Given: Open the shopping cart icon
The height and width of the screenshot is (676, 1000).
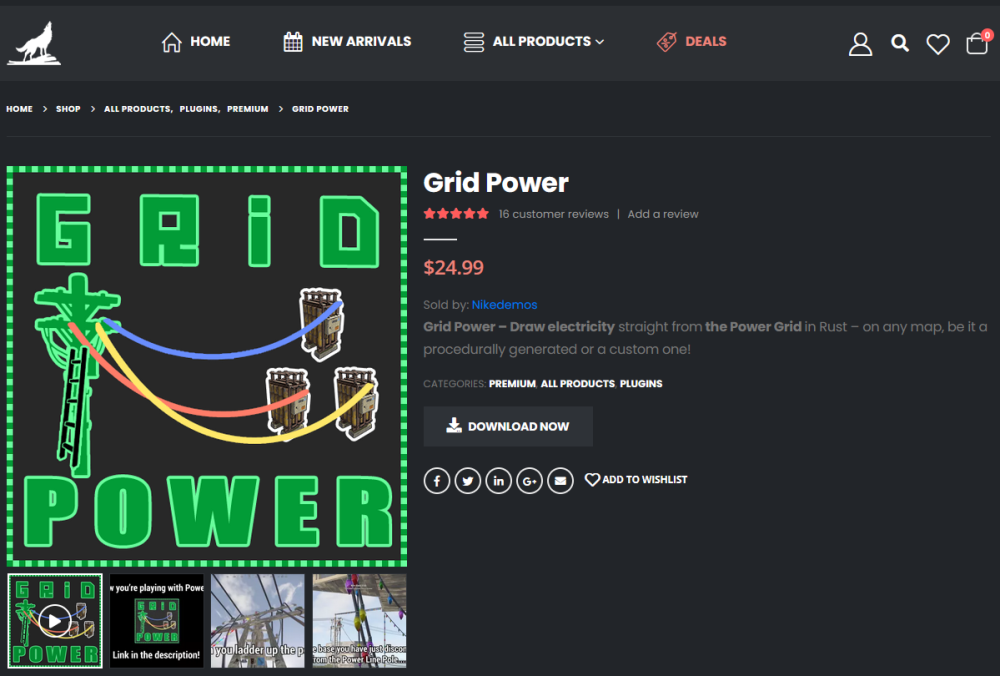Looking at the screenshot, I should pos(977,44).
